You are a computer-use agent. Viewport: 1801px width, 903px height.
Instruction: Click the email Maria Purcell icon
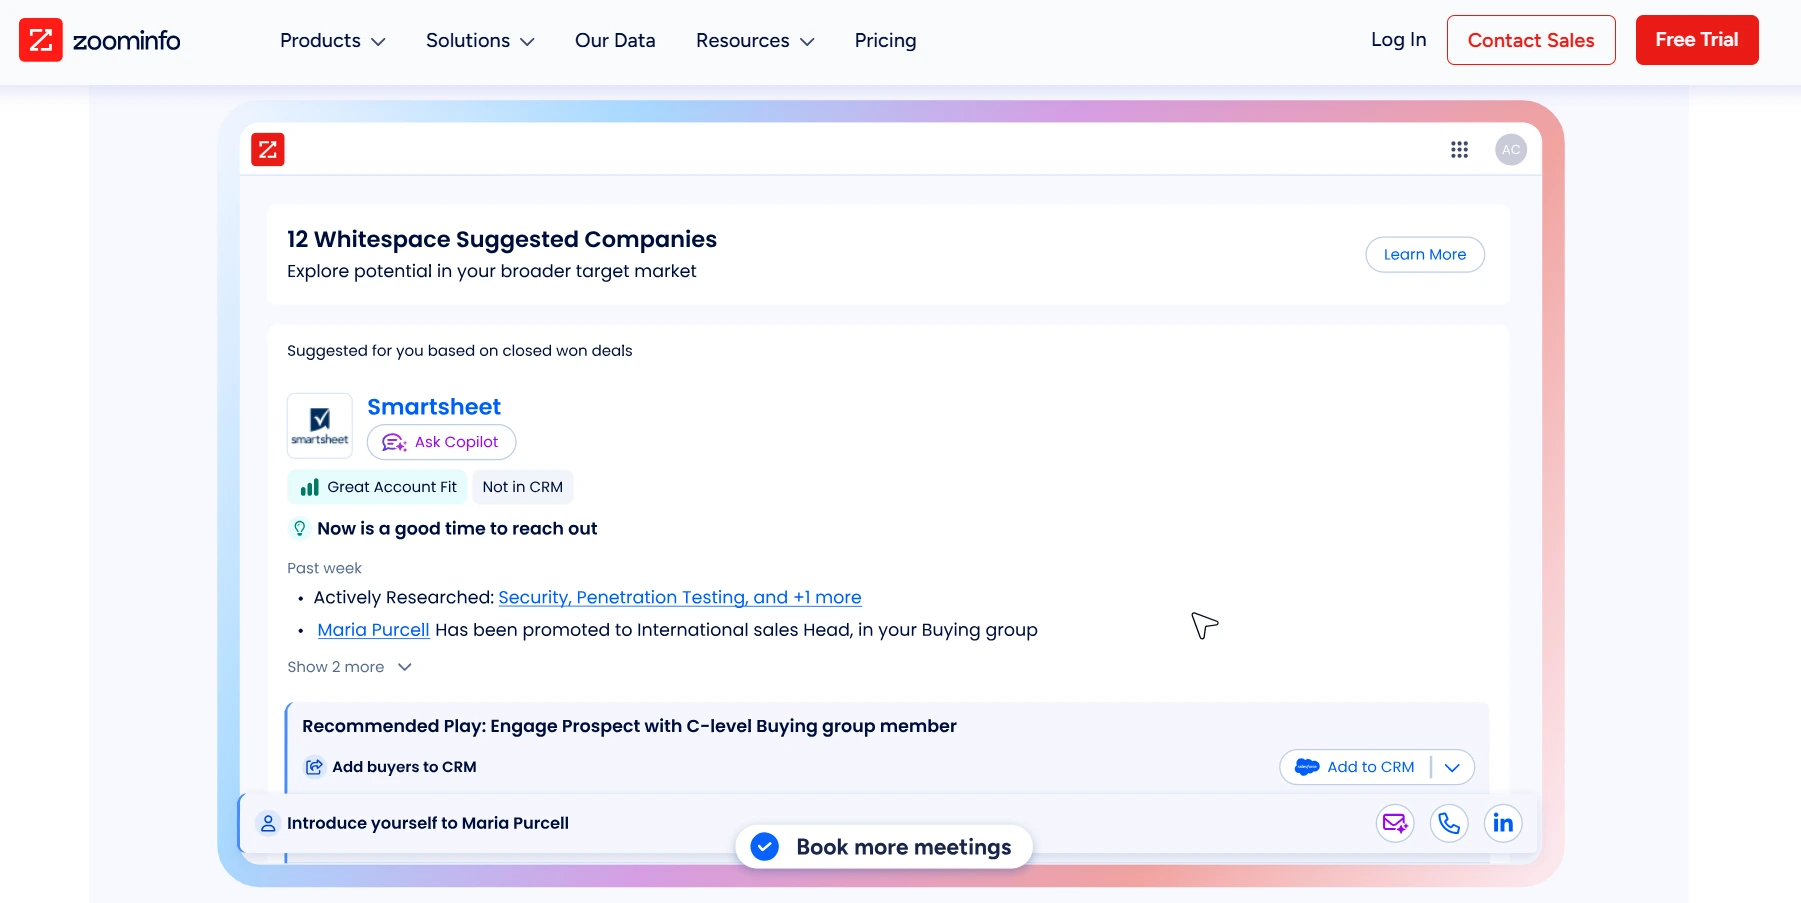(1395, 823)
